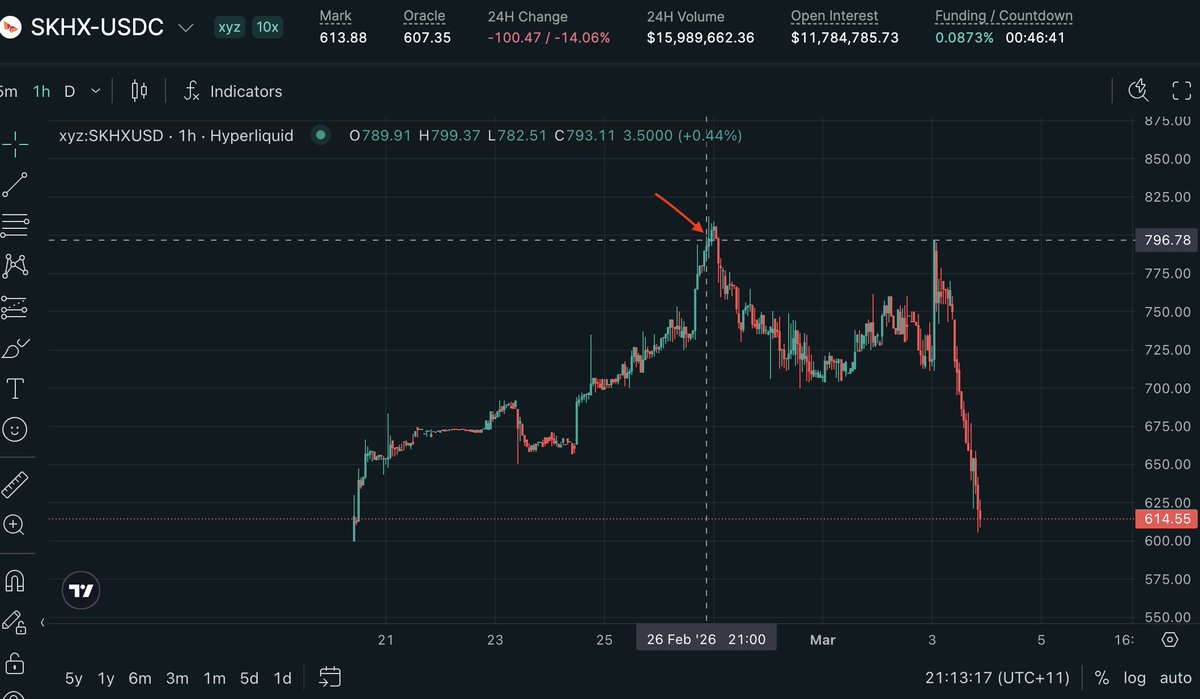The height and width of the screenshot is (699, 1200).
Task: Select the trend line drawing tool
Action: tap(15, 184)
